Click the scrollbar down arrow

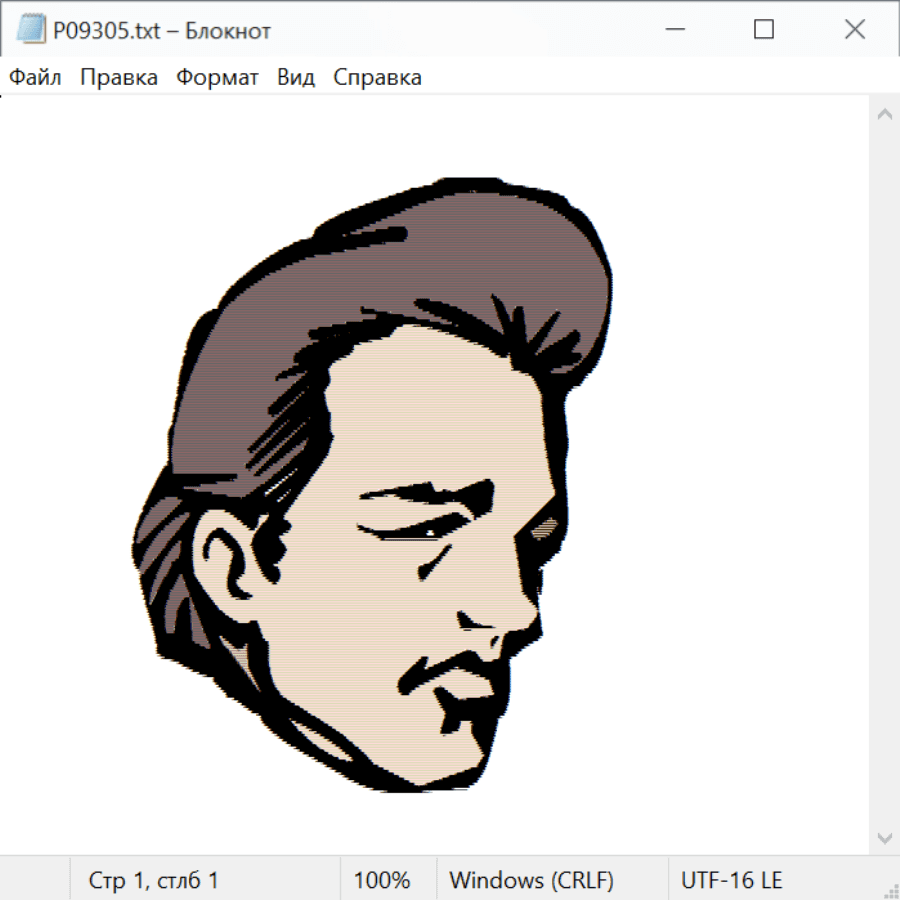884,837
